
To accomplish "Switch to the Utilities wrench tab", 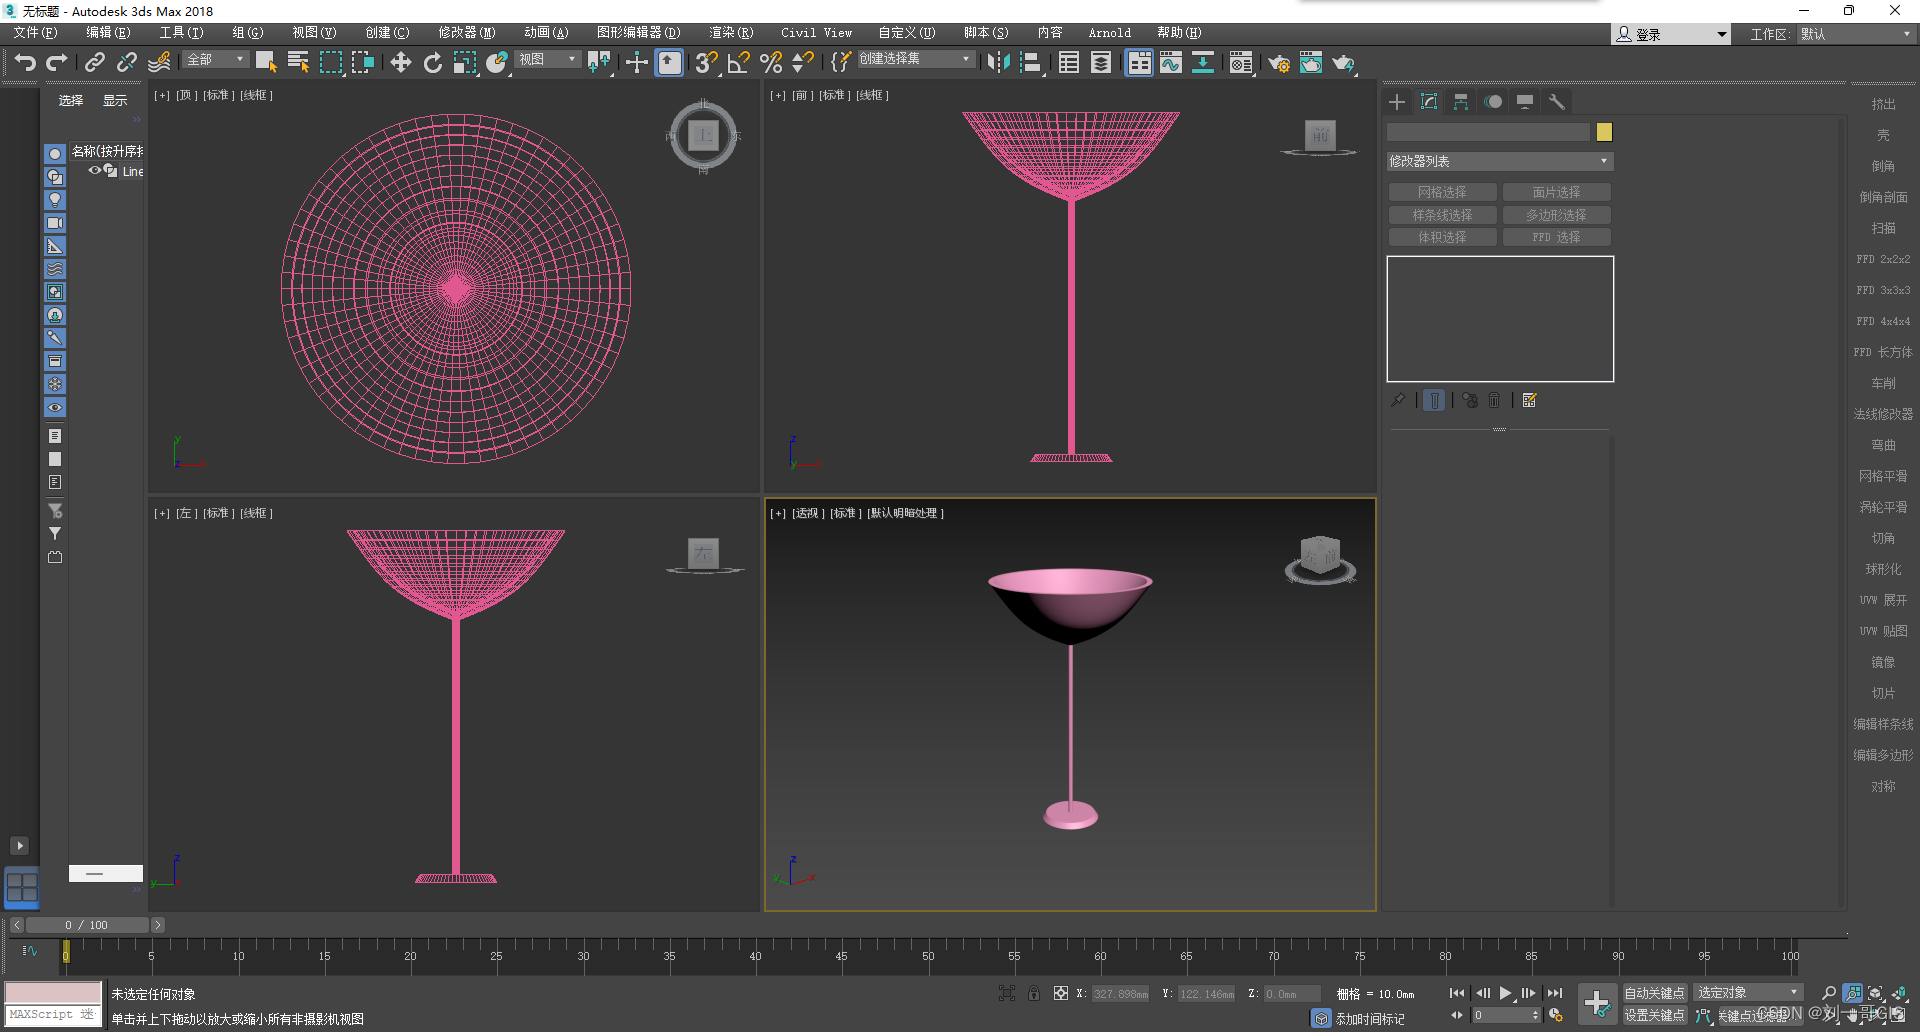I will tap(1557, 102).
